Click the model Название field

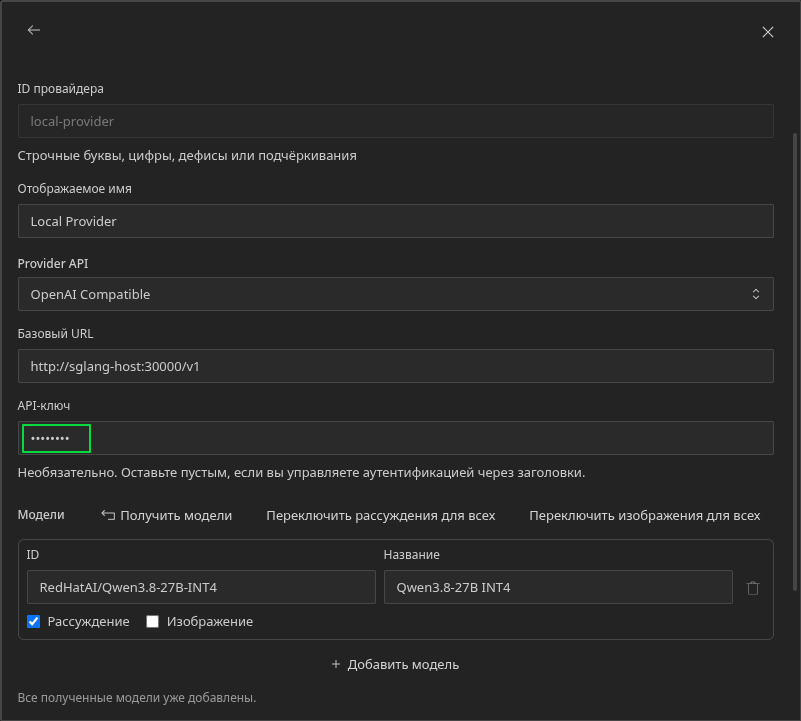pyautogui.click(x=558, y=587)
